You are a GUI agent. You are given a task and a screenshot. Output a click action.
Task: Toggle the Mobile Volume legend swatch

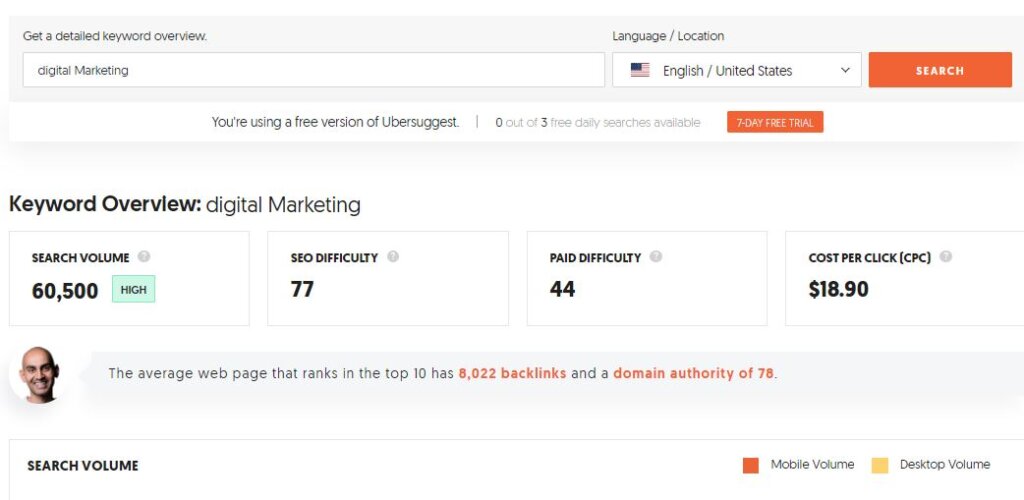[x=751, y=465]
